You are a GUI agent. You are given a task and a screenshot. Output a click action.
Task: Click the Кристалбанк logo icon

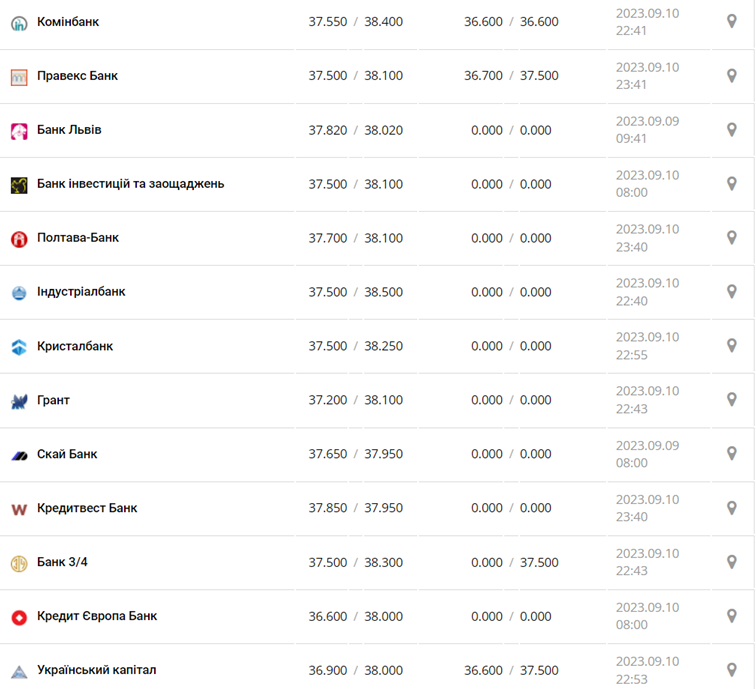tap(19, 347)
